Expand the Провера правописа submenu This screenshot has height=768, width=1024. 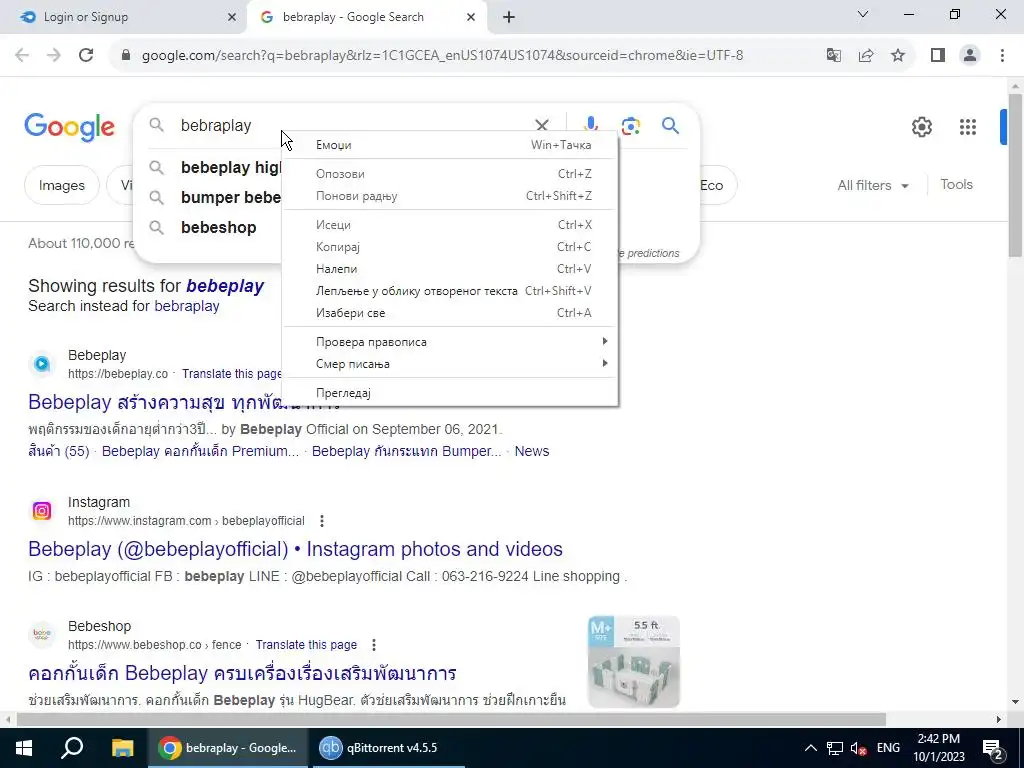coord(450,342)
